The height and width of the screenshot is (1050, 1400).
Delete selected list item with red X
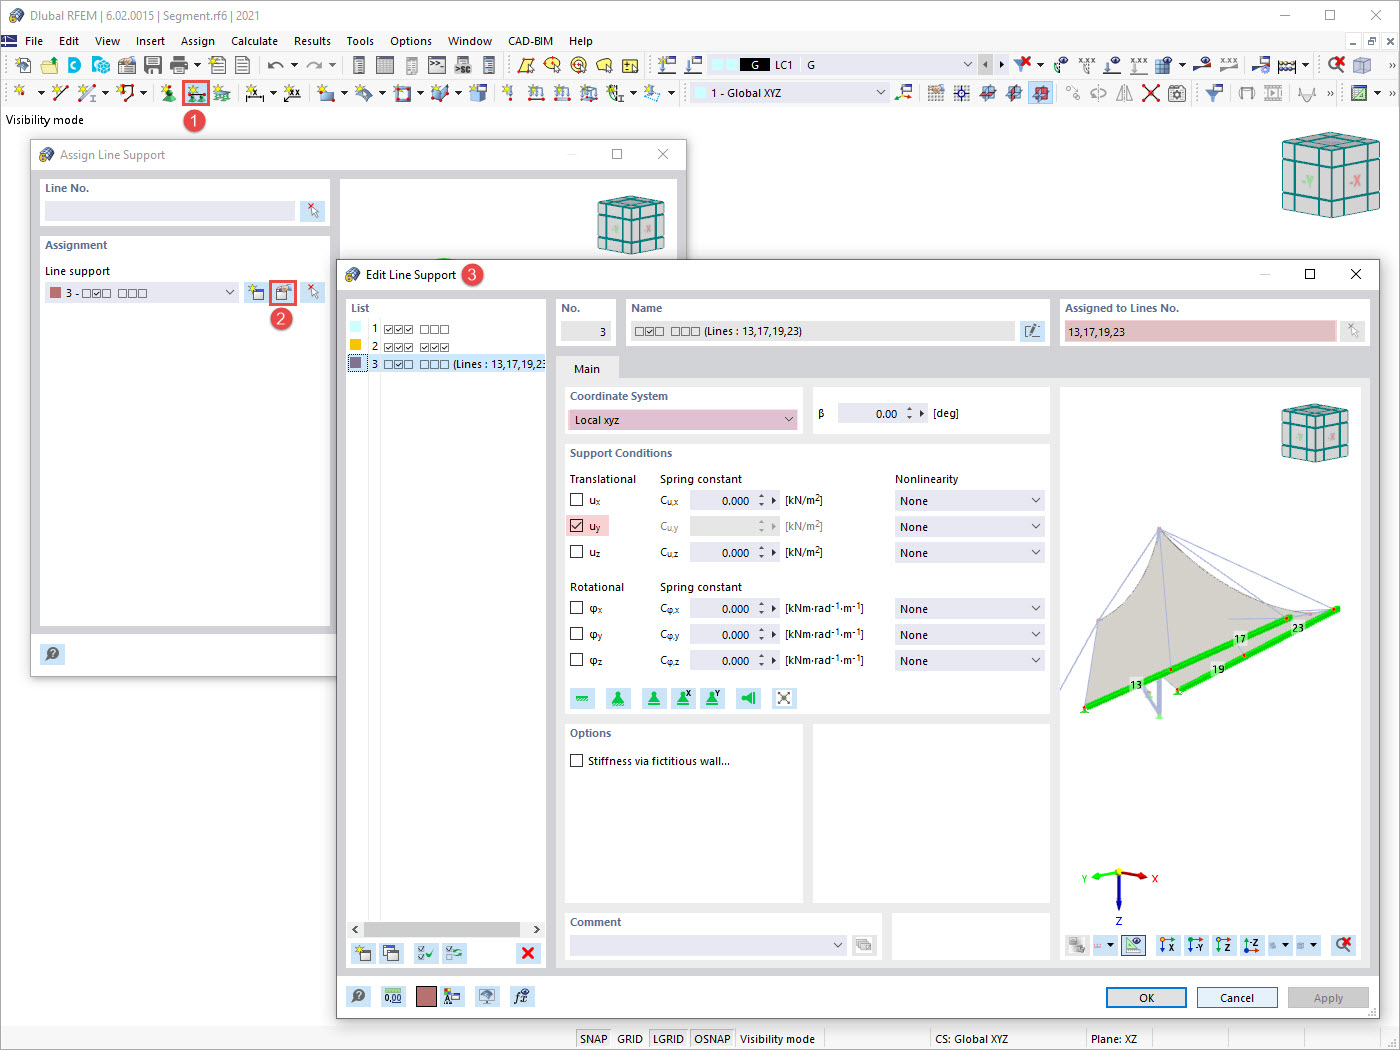coord(528,953)
